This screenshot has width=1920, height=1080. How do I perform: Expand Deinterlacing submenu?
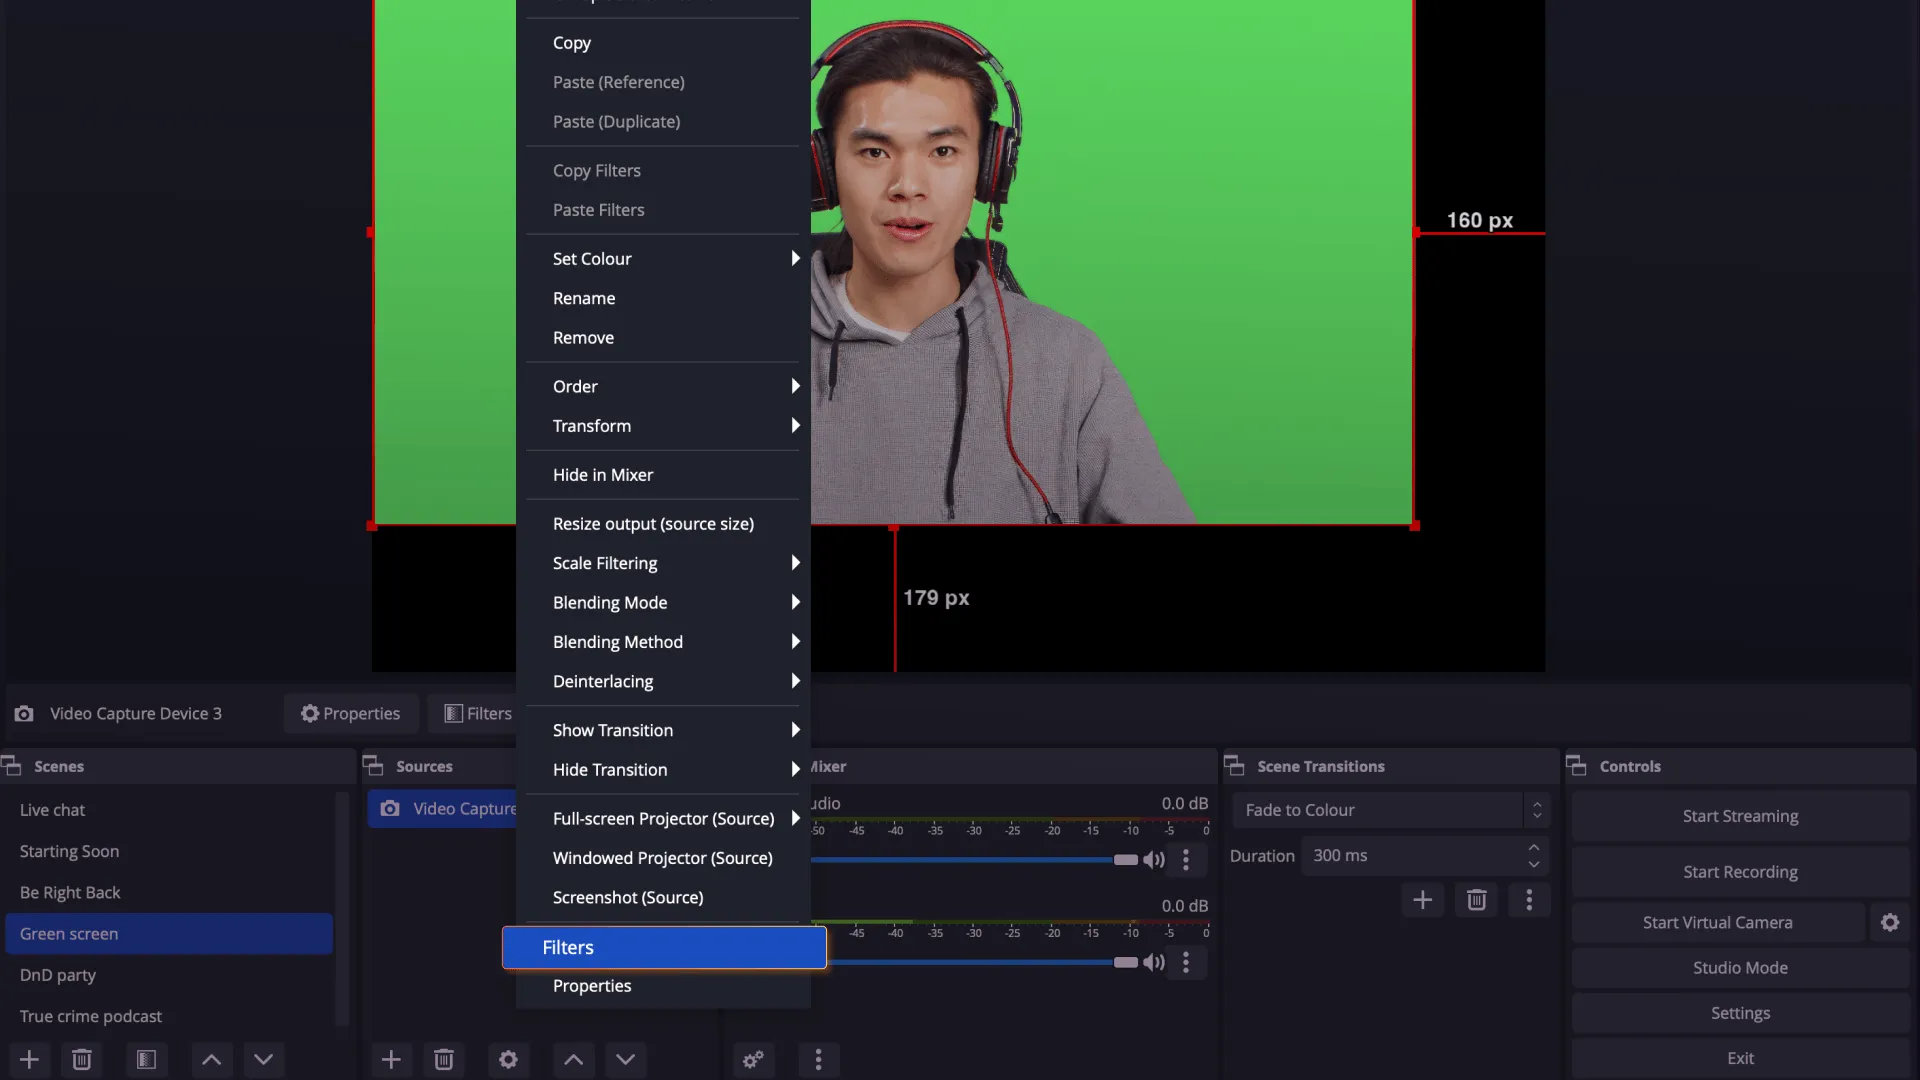[x=664, y=682]
